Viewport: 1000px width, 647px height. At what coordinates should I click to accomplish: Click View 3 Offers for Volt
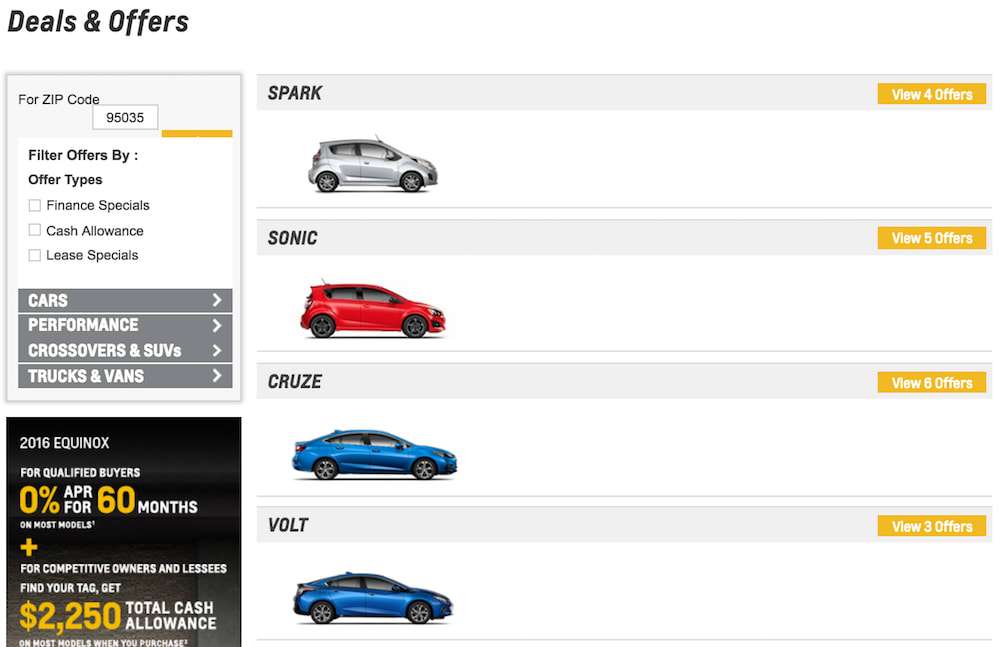931,526
